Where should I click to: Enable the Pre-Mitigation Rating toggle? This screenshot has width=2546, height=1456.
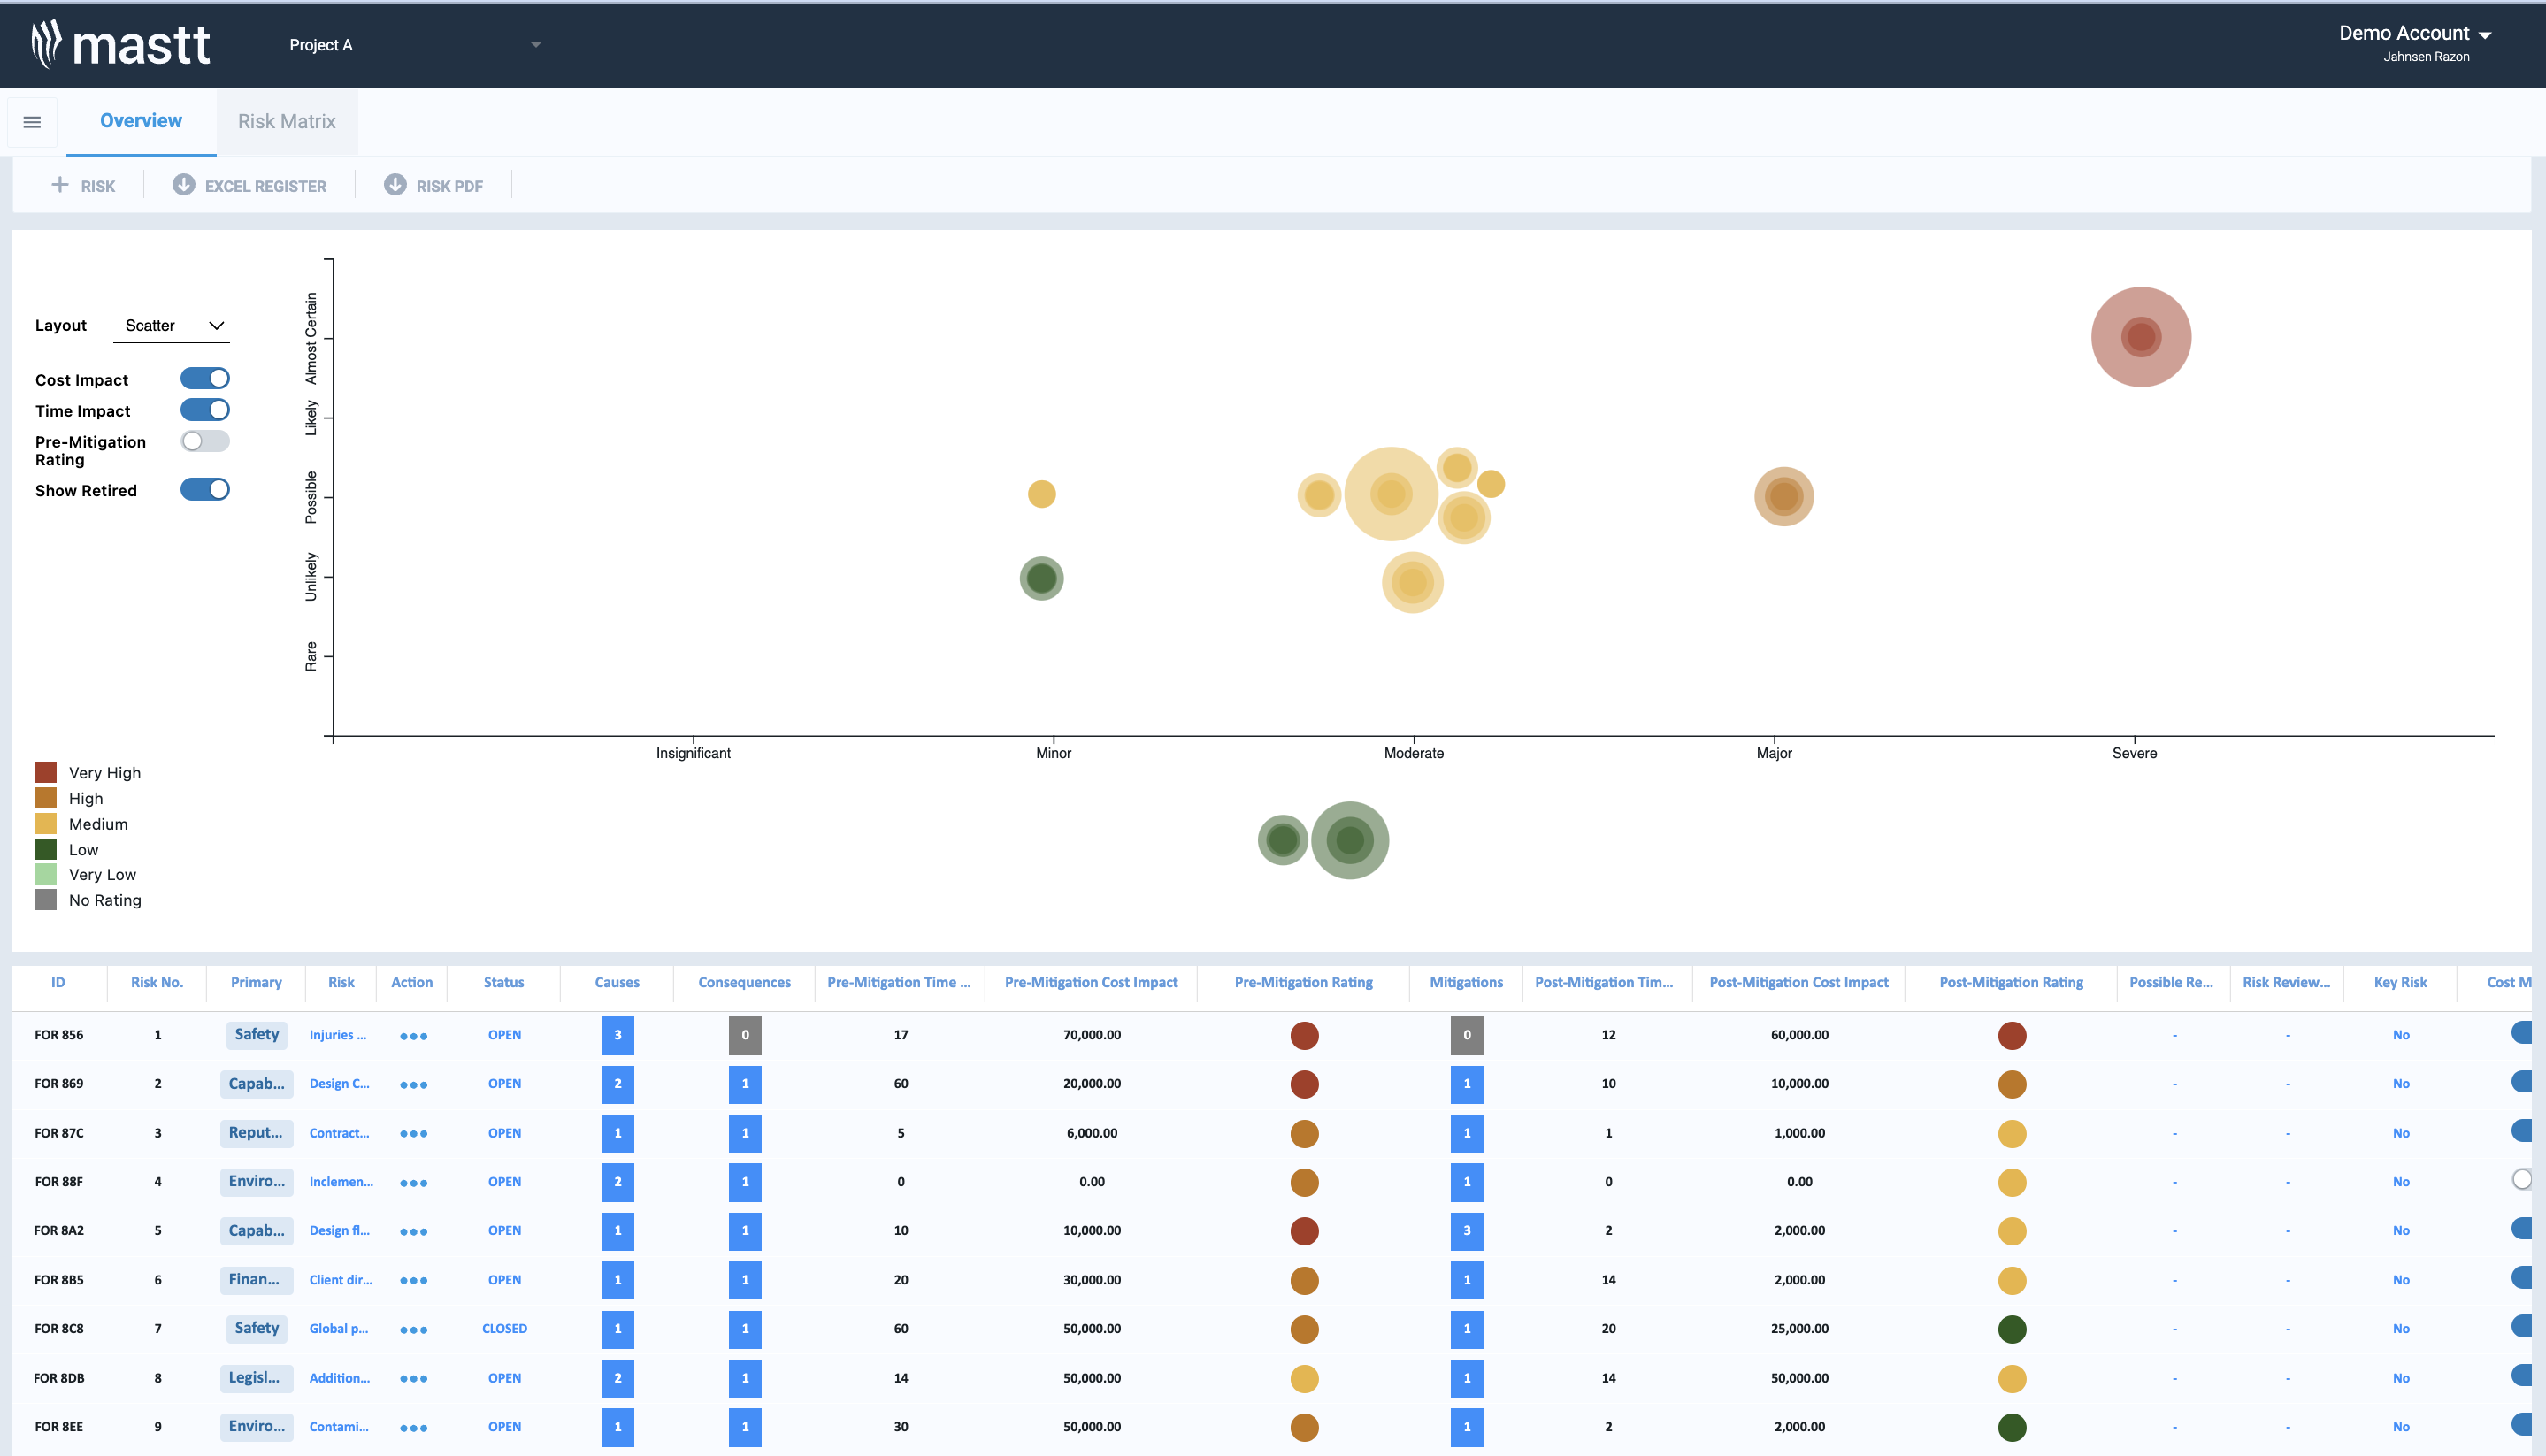tap(205, 441)
